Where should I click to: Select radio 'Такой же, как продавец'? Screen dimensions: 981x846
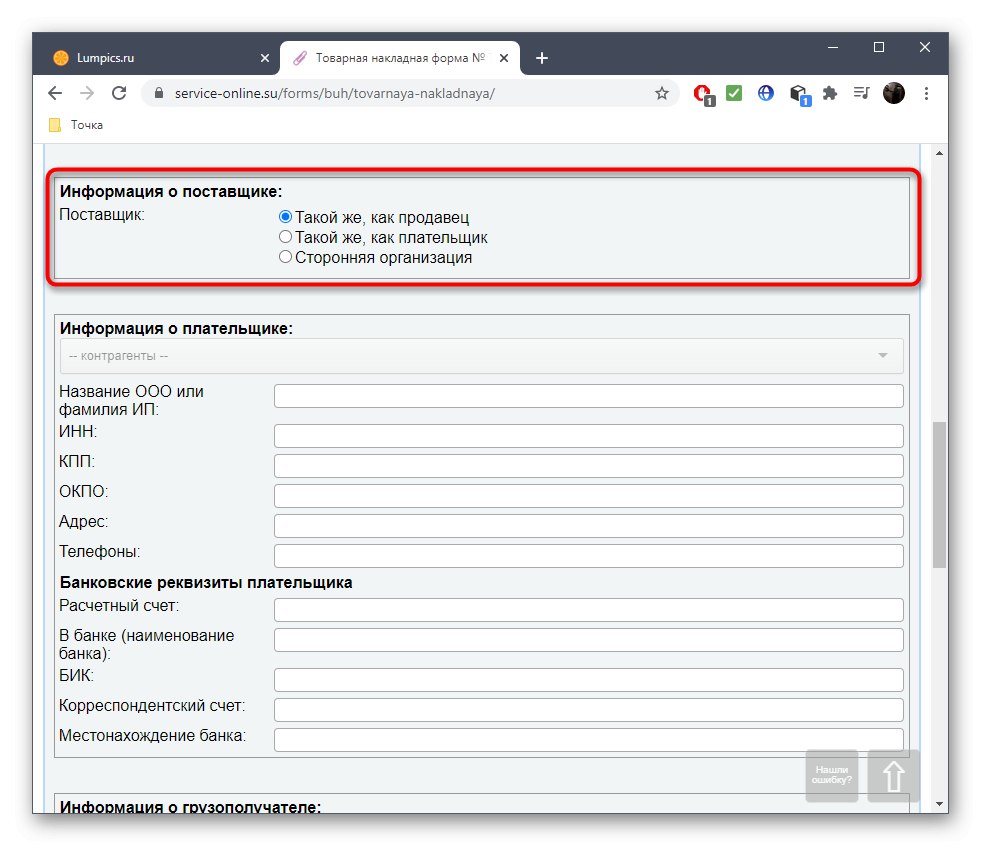pyautogui.click(x=285, y=216)
